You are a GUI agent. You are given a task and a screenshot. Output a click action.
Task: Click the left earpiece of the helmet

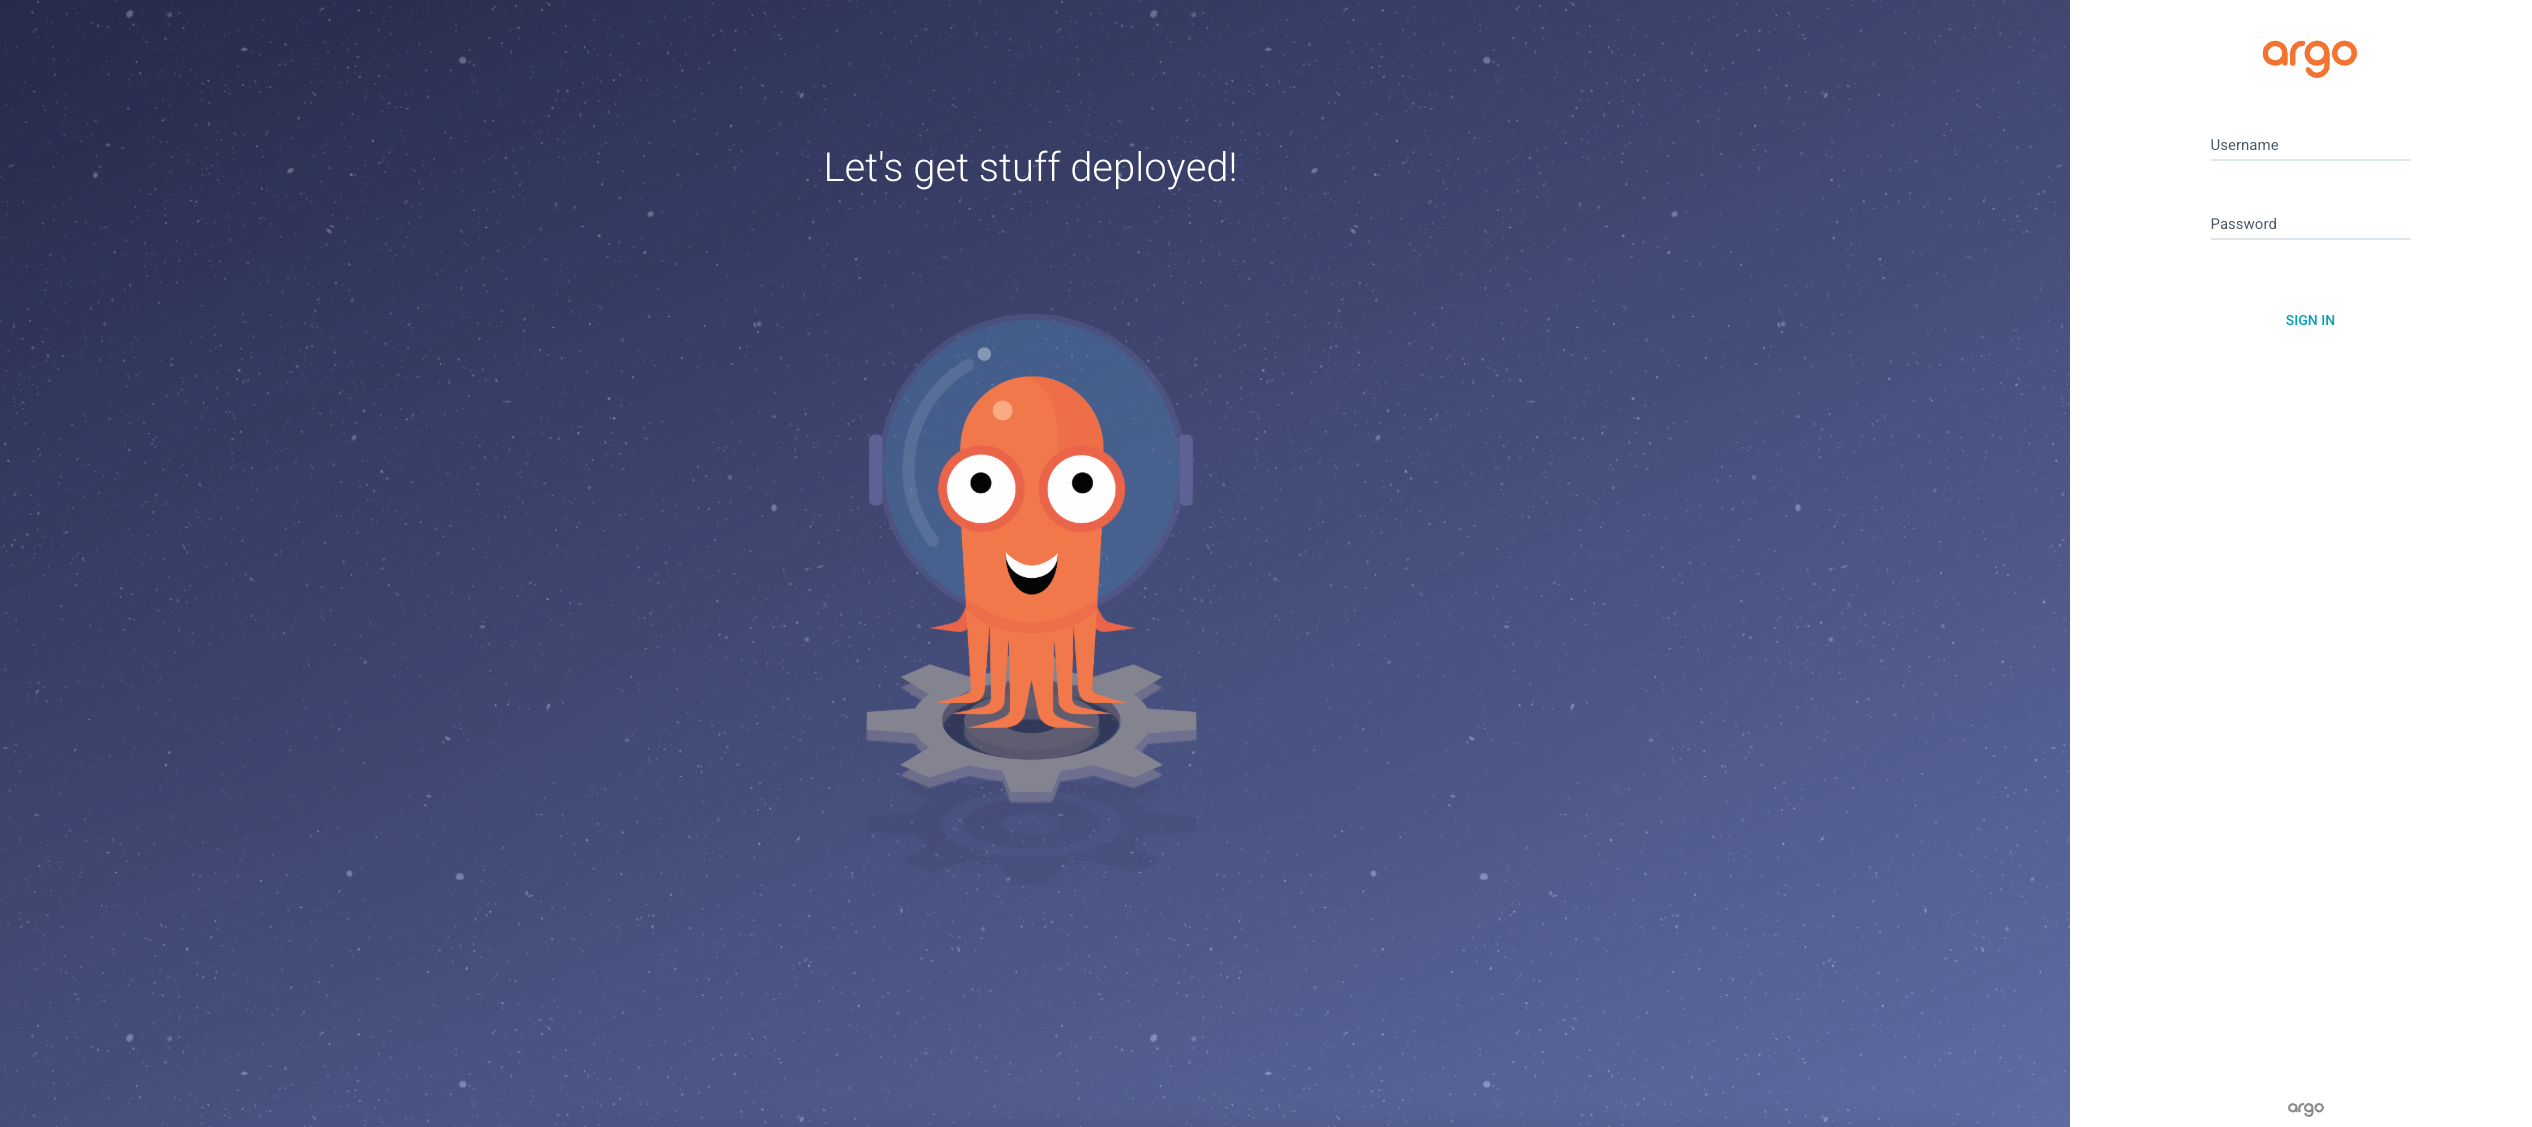[876, 469]
